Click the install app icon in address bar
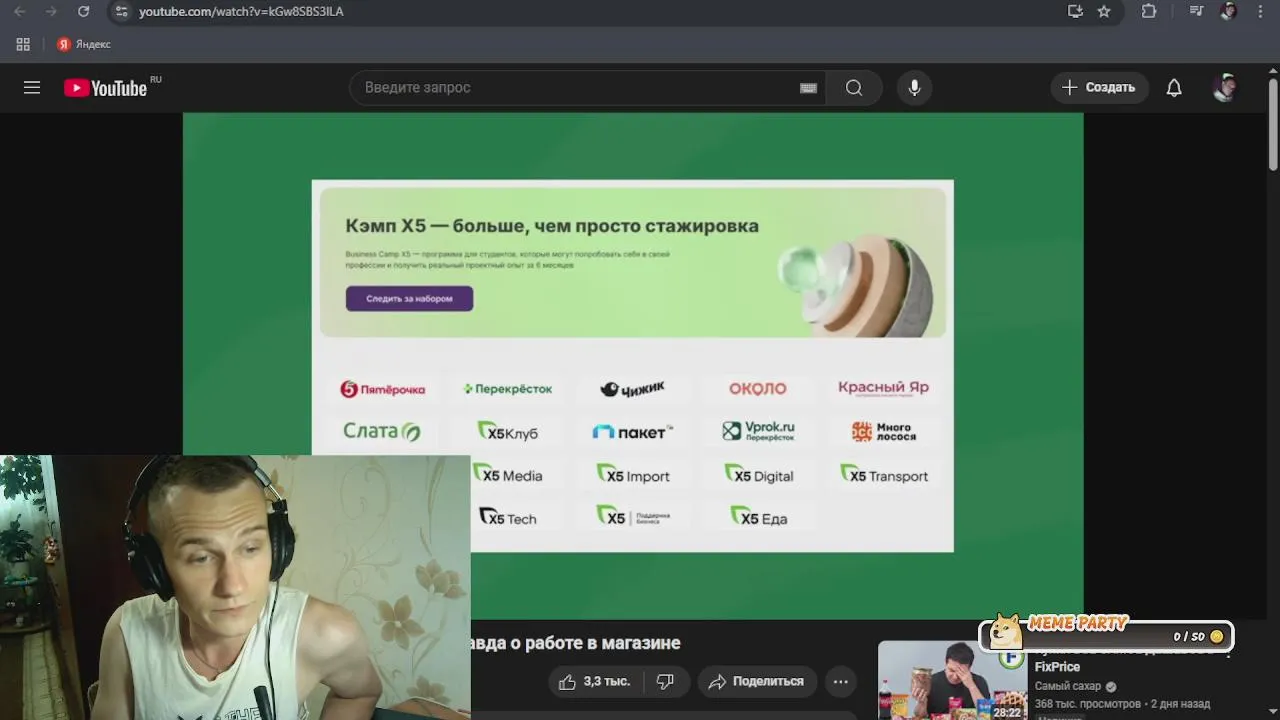This screenshot has height=720, width=1280. point(1075,12)
